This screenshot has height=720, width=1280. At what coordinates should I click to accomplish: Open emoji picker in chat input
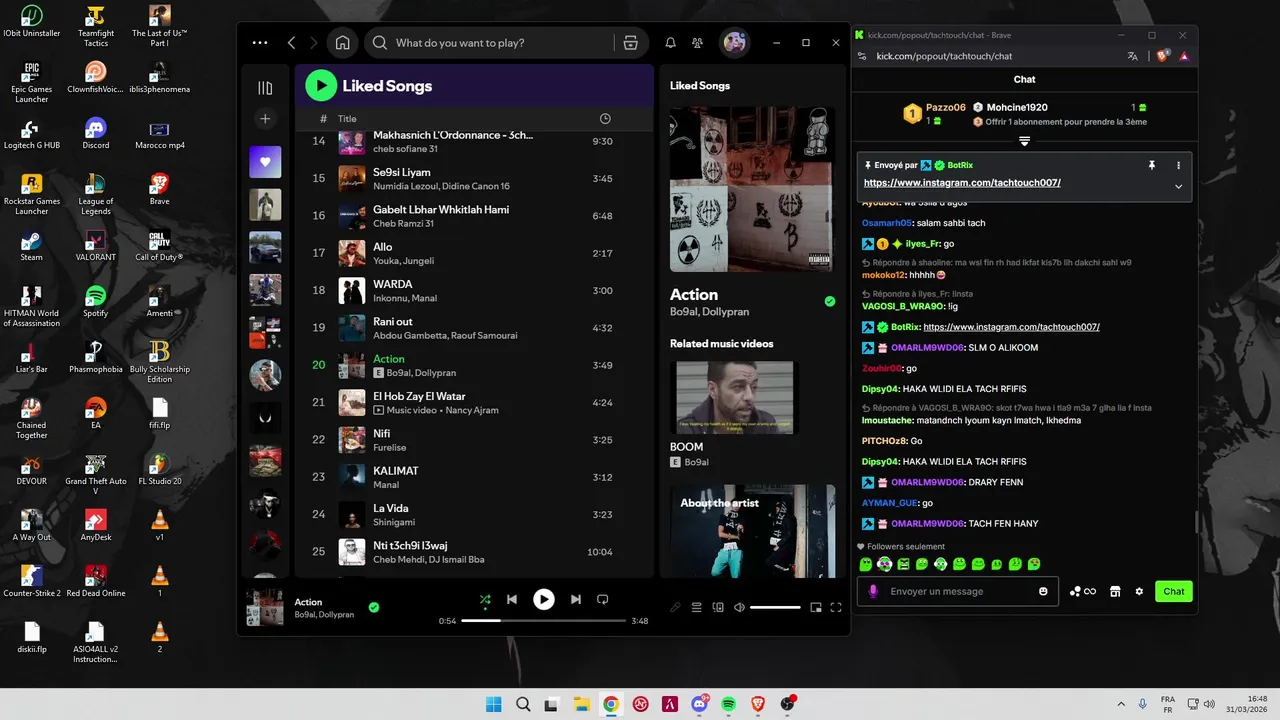pos(1043,591)
